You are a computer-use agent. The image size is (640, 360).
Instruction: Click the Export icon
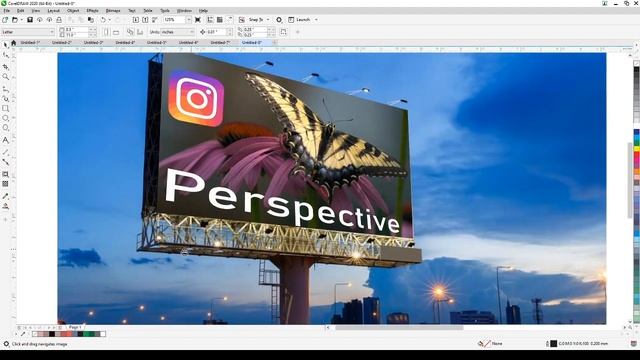tap(145, 20)
